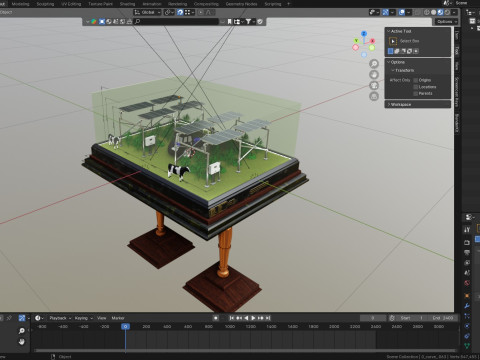Switch to solid viewport shading
Screen dimensions: 480x360
pyautogui.click(x=433, y=12)
